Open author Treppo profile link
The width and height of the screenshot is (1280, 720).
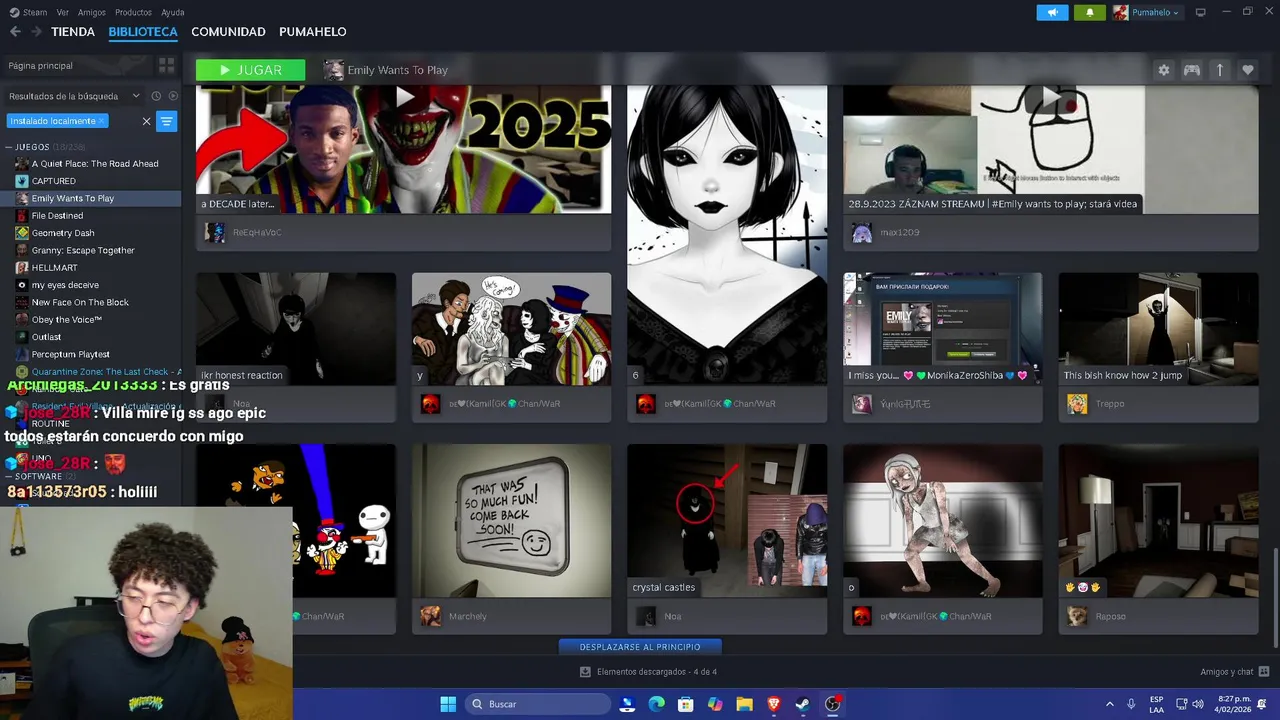1110,404
